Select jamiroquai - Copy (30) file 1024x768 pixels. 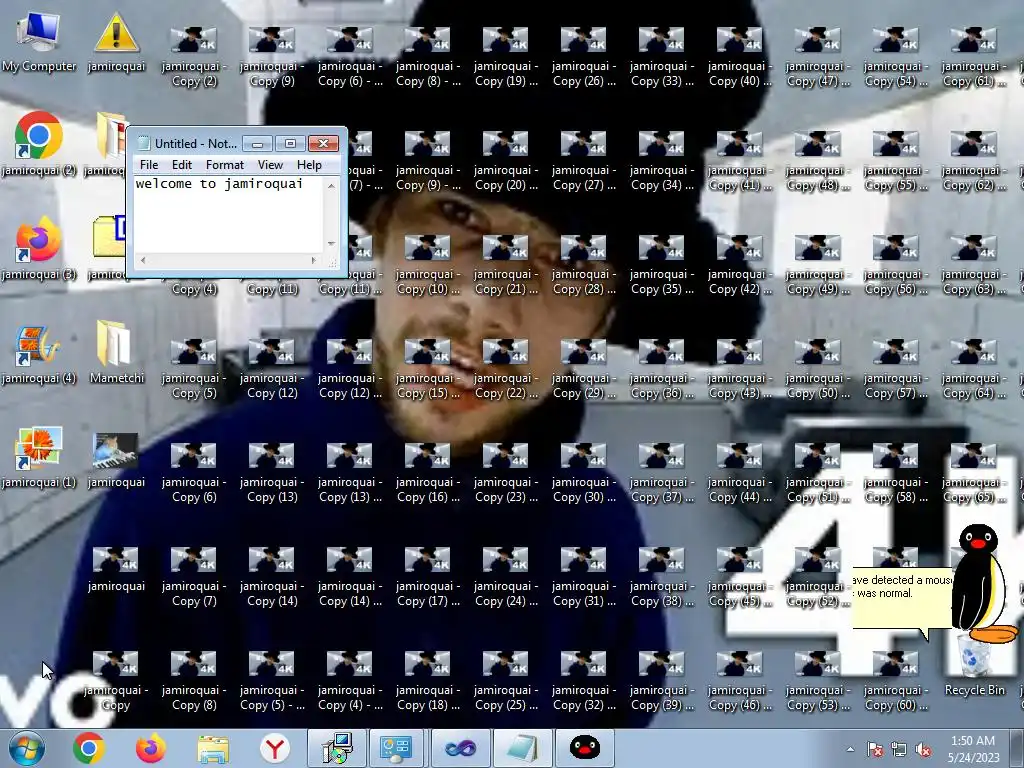tap(584, 473)
